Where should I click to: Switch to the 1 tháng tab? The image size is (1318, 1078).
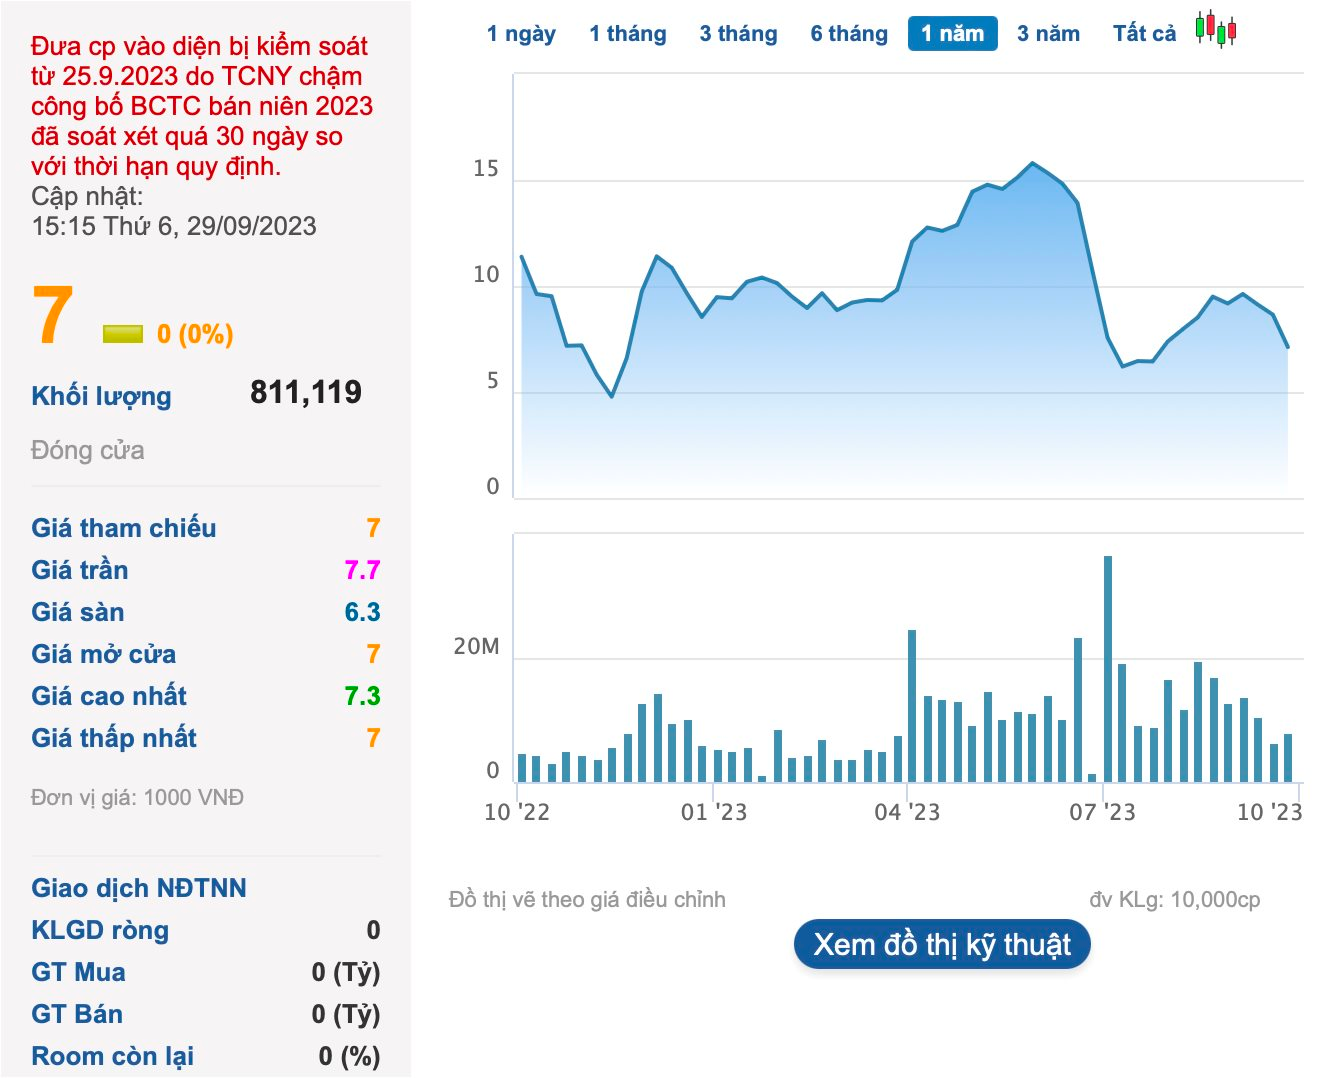point(628,34)
